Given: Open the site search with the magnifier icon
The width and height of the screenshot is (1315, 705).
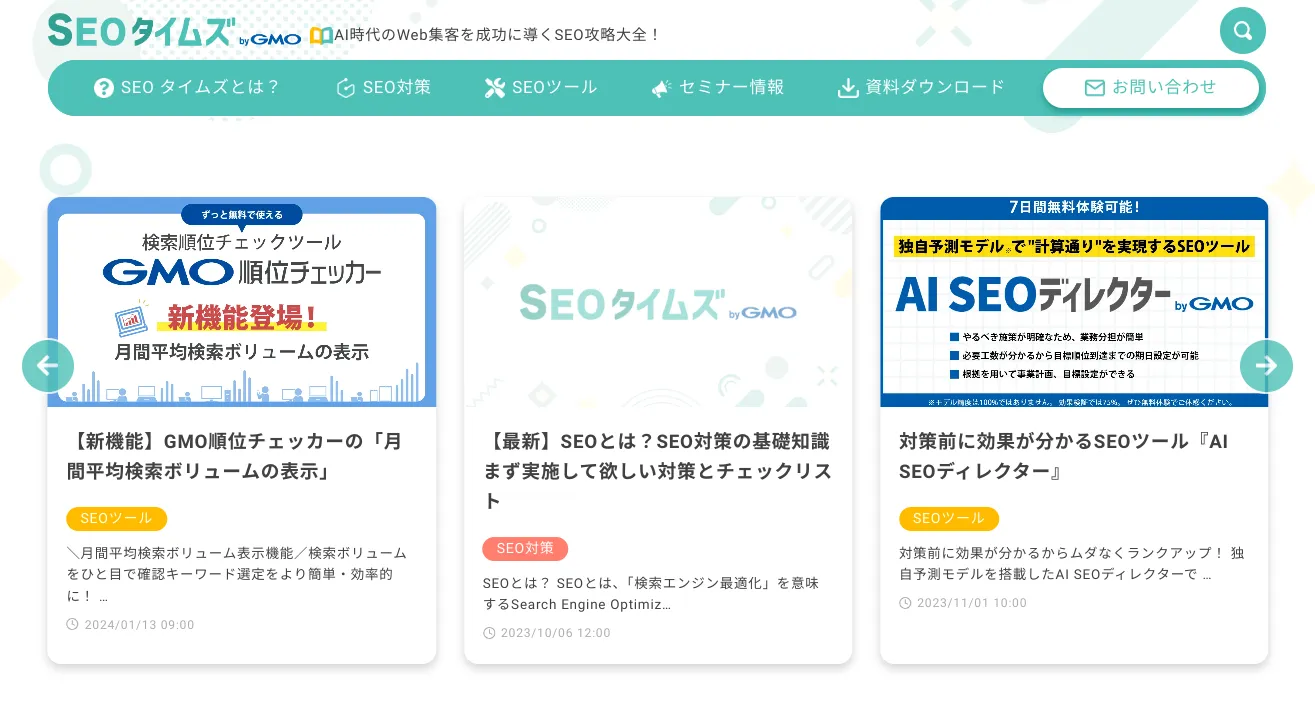Looking at the screenshot, I should point(1242,31).
